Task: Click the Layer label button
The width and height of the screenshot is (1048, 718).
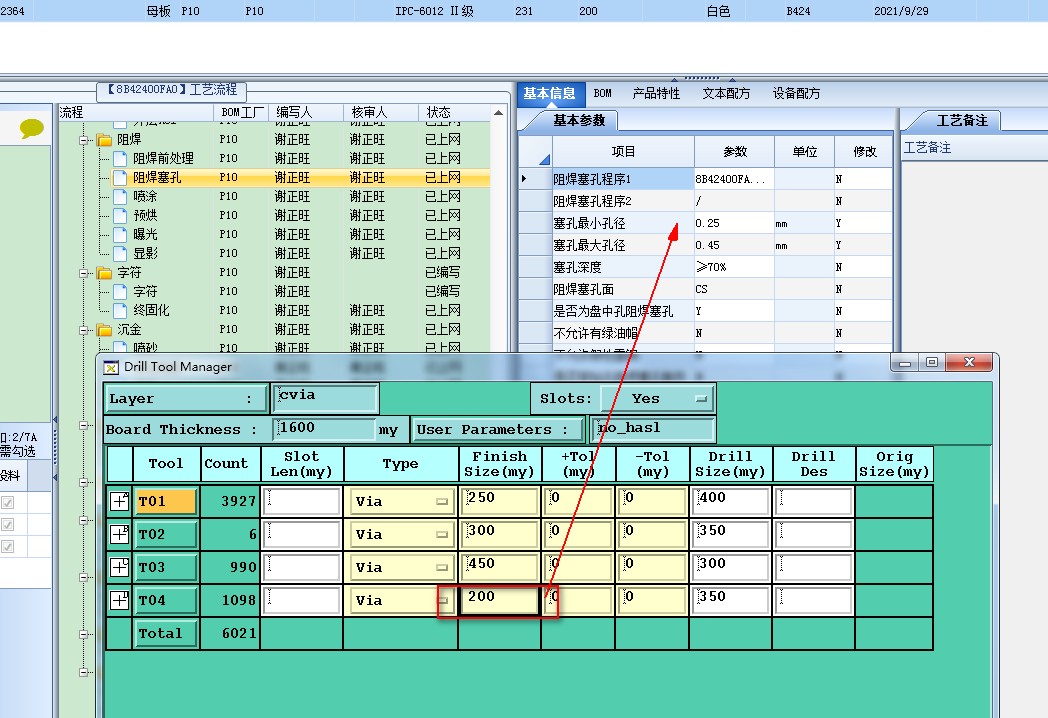Action: [x=186, y=398]
